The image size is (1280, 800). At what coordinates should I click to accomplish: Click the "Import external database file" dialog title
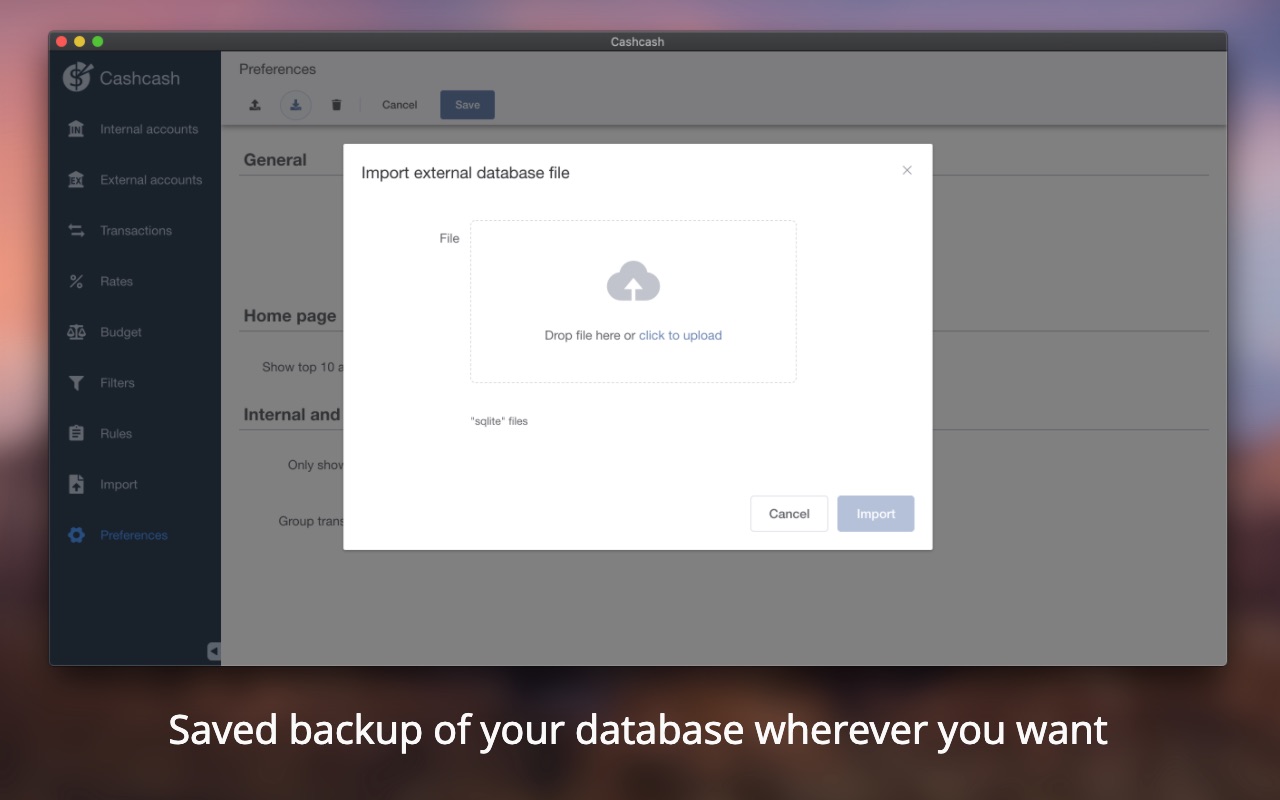tap(465, 173)
